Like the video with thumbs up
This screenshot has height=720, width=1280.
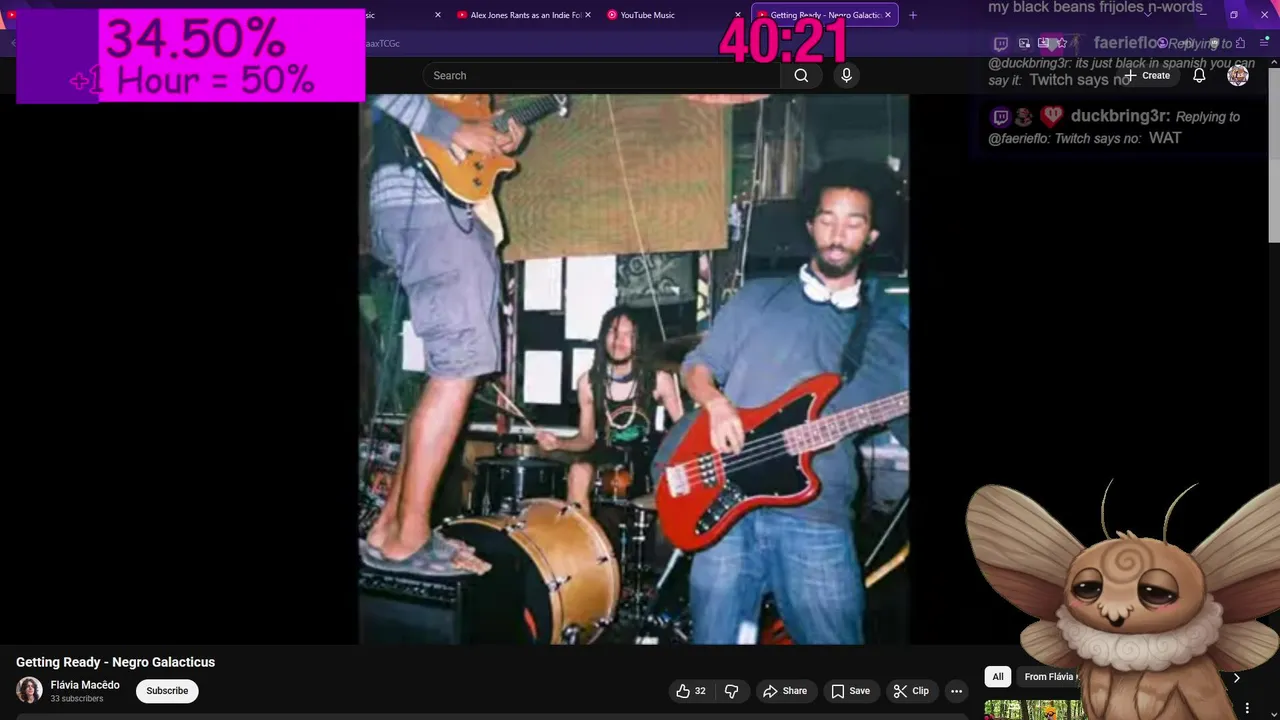692,691
